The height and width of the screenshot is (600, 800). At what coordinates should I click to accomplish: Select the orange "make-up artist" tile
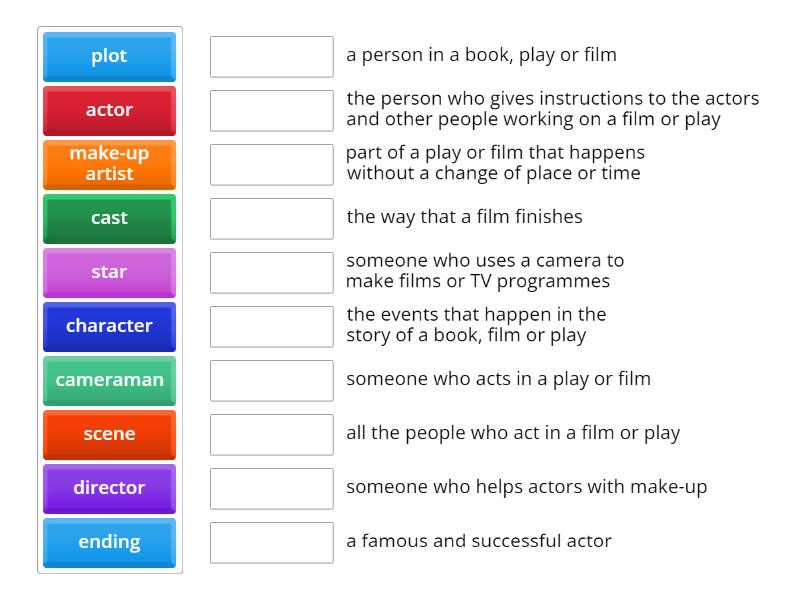[109, 165]
